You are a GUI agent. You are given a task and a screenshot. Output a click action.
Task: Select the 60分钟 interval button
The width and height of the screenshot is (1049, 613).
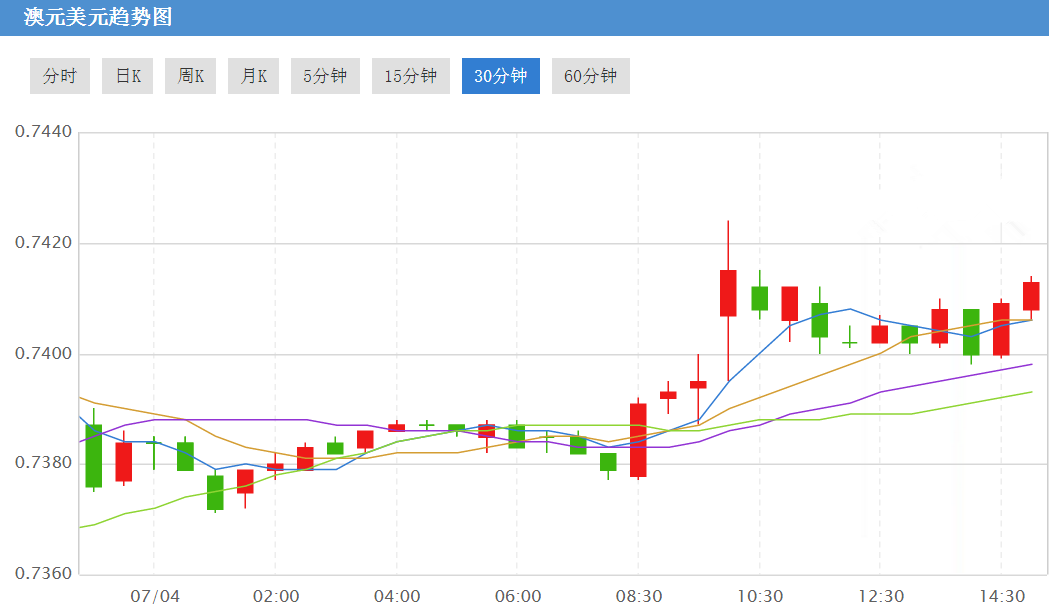pos(590,76)
